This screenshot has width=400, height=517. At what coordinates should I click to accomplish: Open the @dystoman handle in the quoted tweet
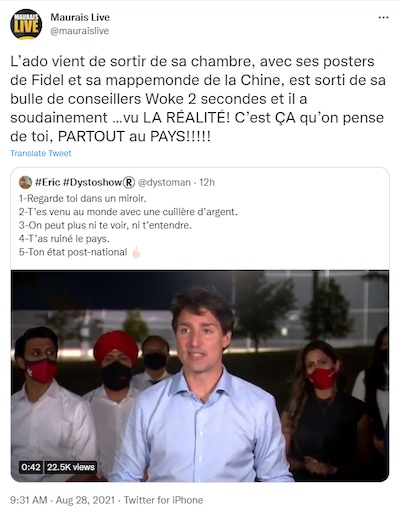coord(164,182)
